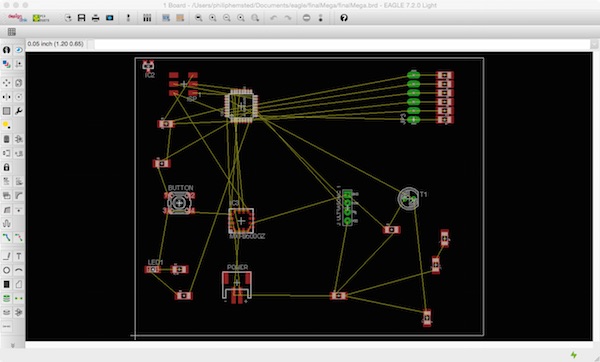Select the Optimize tool
Image resolution: width=600 pixels, height=362 pixels.
pos(18,210)
